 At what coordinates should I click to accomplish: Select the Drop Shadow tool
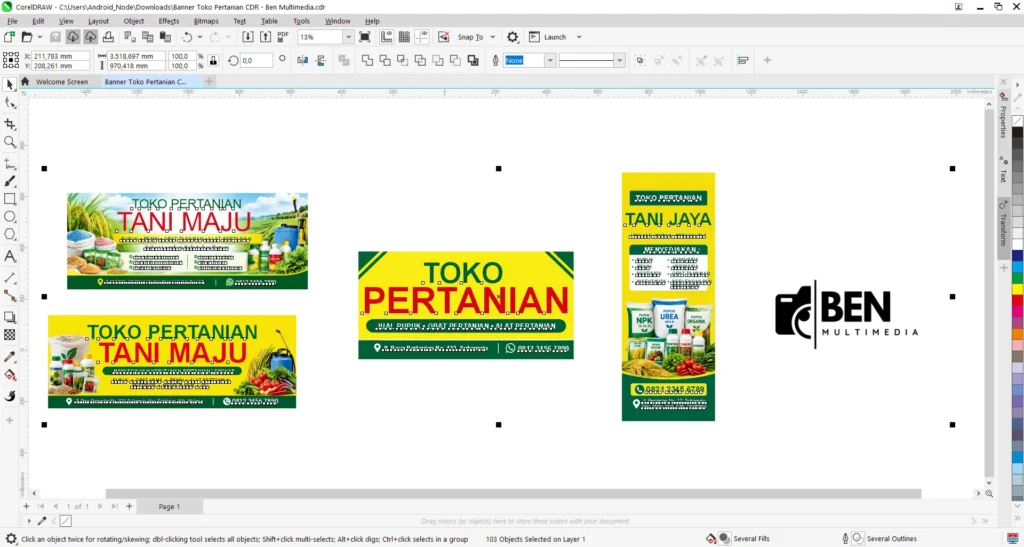tap(10, 317)
